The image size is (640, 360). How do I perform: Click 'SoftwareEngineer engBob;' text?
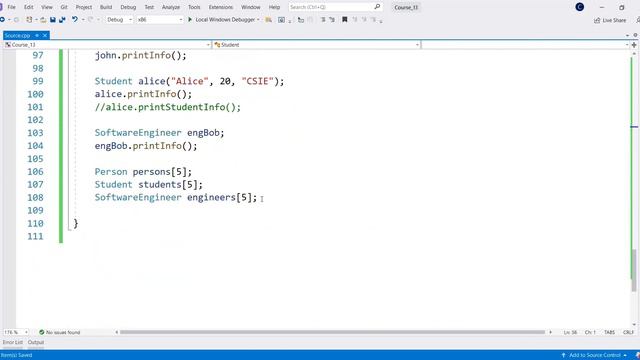click(x=160, y=133)
